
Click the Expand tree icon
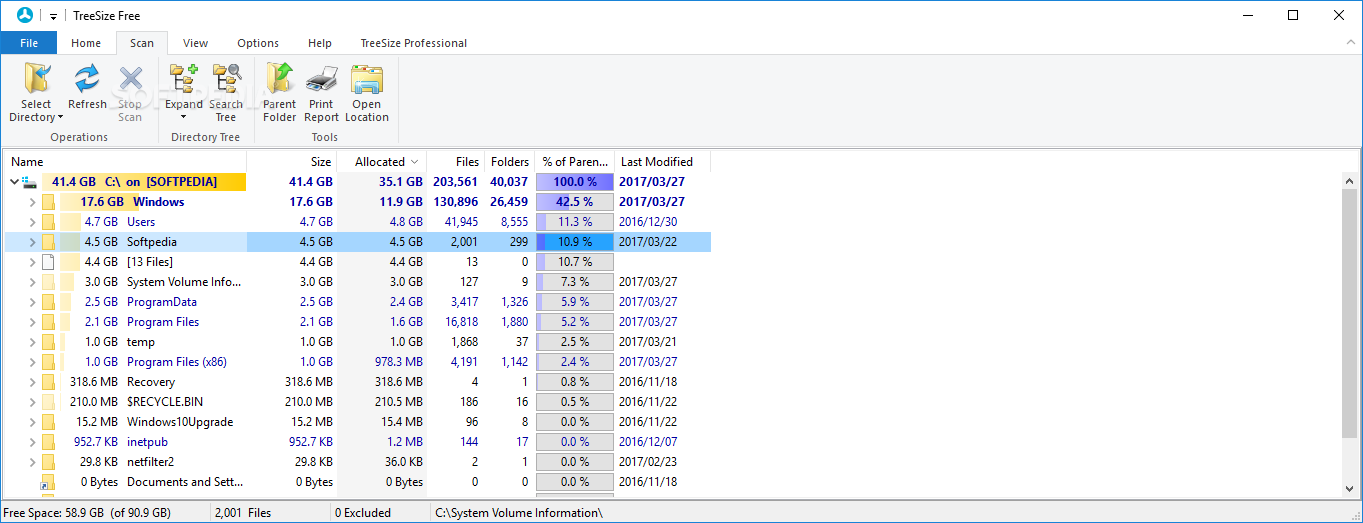click(183, 79)
